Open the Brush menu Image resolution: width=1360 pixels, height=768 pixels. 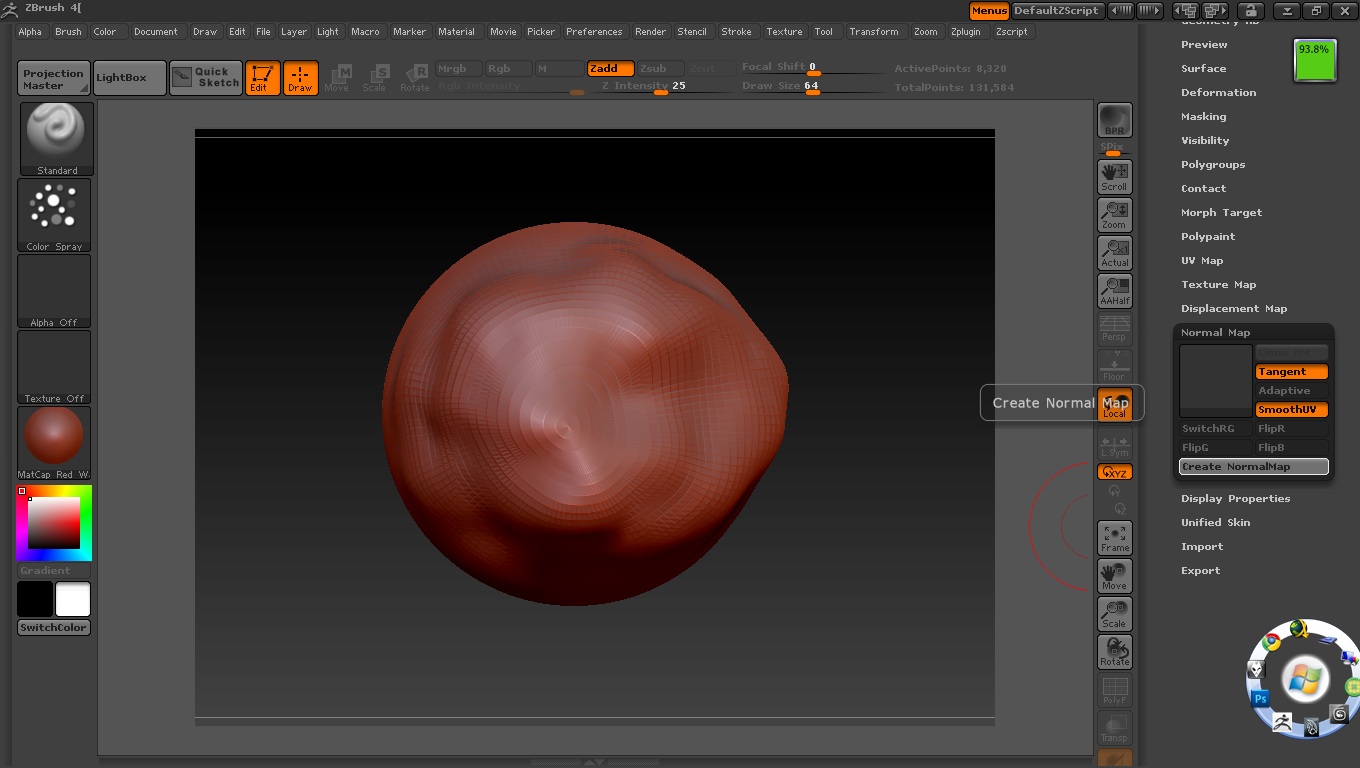point(68,32)
